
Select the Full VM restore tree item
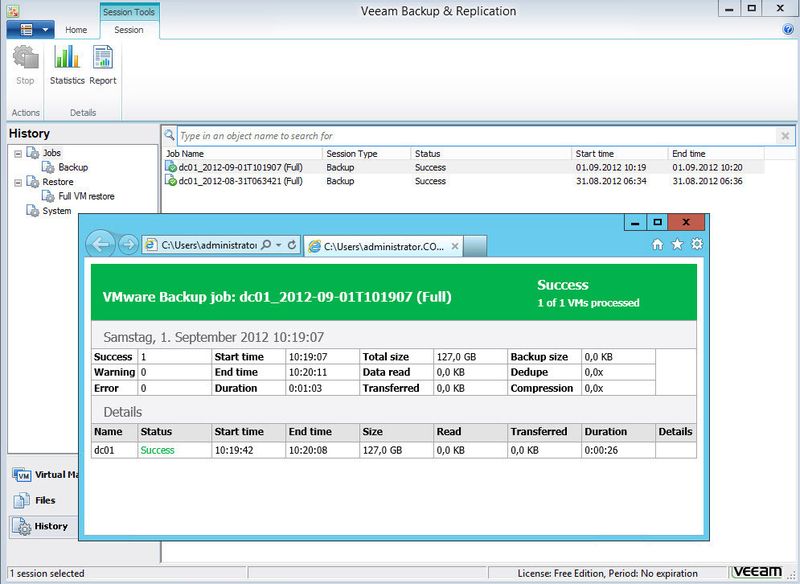pyautogui.click(x=78, y=196)
